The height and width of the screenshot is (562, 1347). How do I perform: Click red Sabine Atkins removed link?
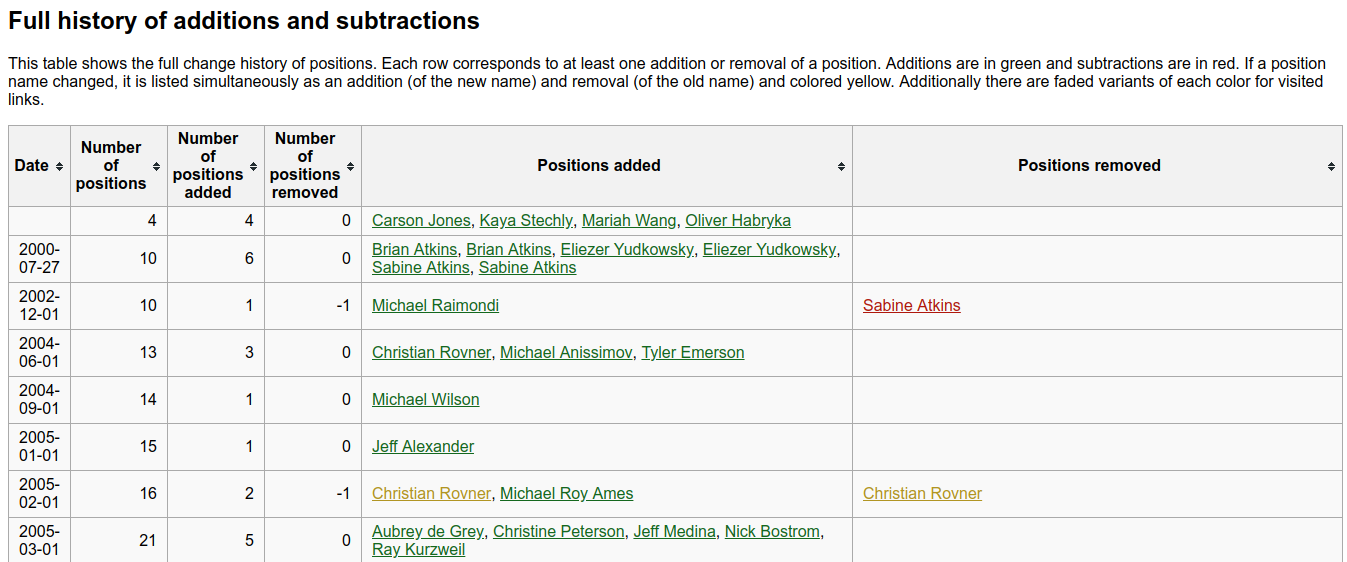(x=911, y=306)
